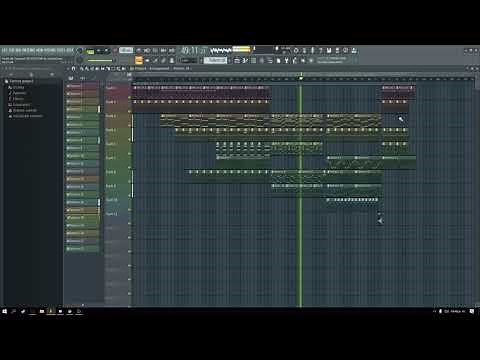
Task: Open the Generators folder in browser
Action: point(21,104)
